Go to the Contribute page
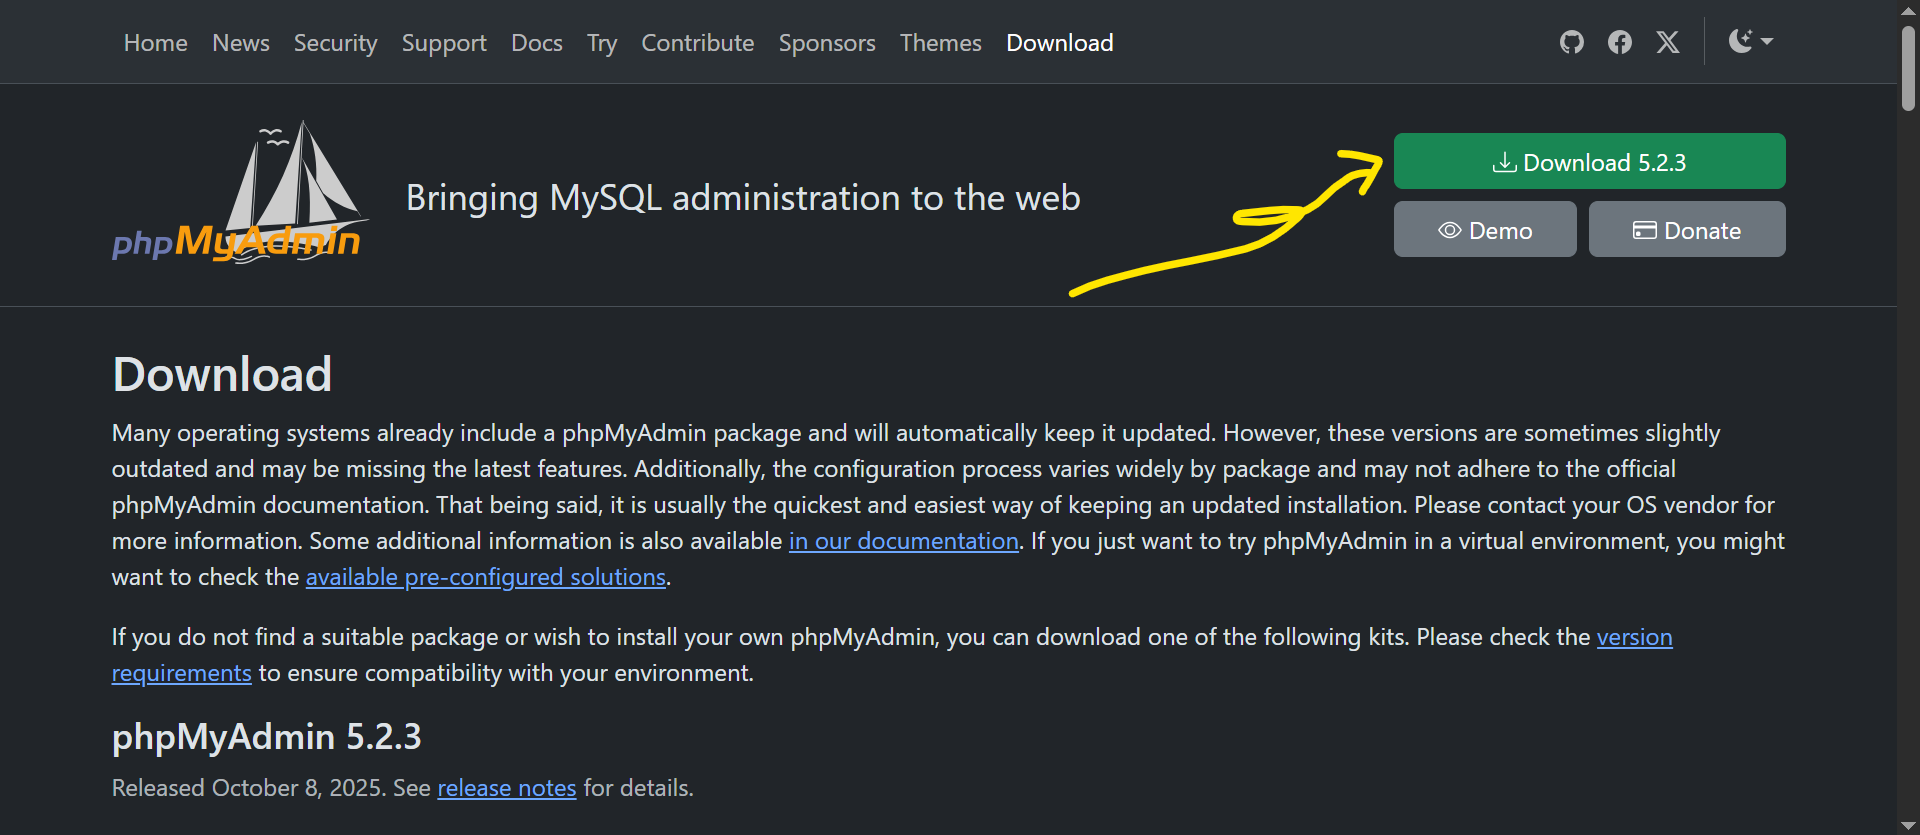Viewport: 1920px width, 835px height. pos(698,43)
